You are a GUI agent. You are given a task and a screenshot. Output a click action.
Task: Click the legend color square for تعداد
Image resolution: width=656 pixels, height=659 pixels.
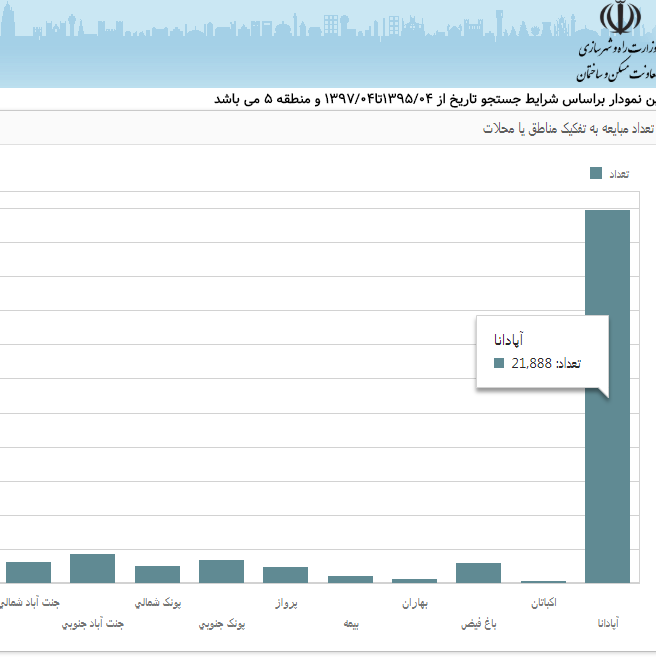pos(596,173)
